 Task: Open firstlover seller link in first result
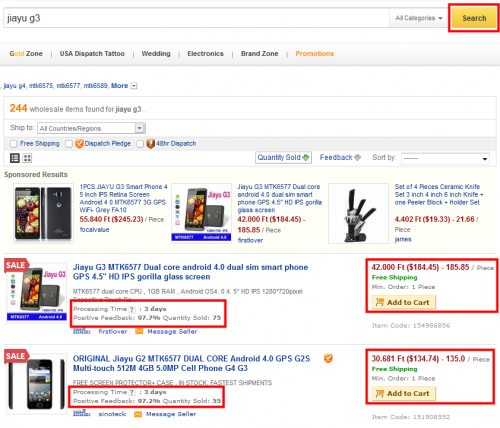click(113, 331)
